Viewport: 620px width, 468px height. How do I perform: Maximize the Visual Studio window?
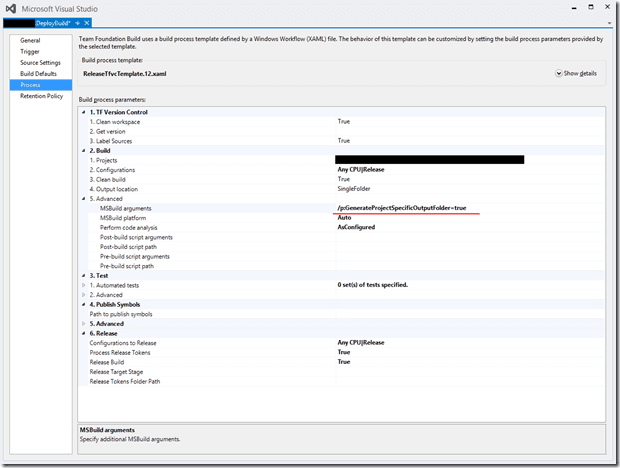pyautogui.click(x=591, y=7)
